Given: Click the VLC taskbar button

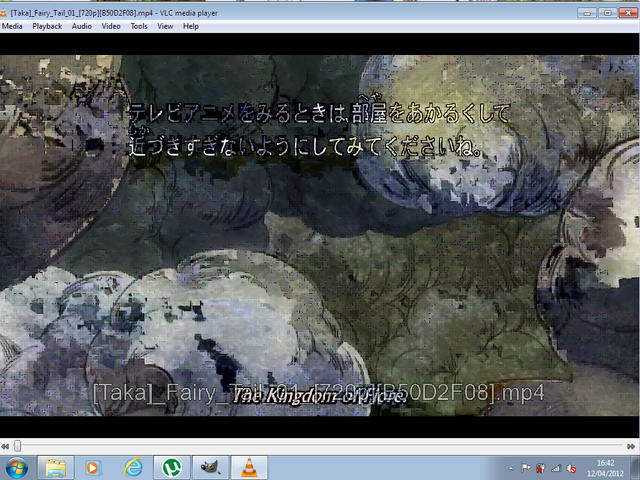Looking at the screenshot, I should pyautogui.click(x=249, y=468).
